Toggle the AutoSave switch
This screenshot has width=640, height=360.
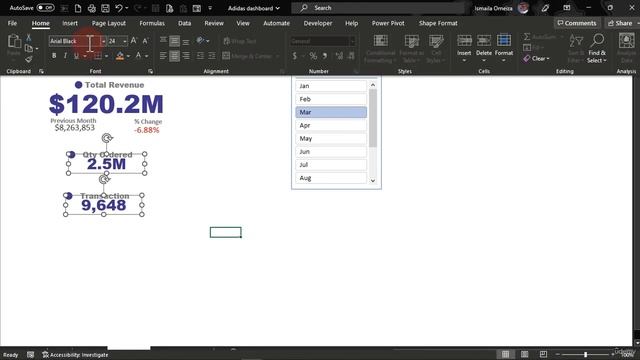[45, 8]
